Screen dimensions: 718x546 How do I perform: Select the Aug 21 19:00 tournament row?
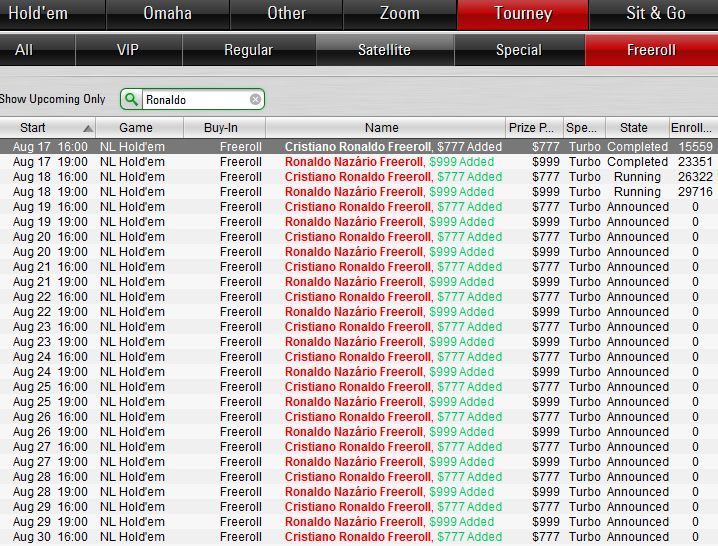pos(359,282)
